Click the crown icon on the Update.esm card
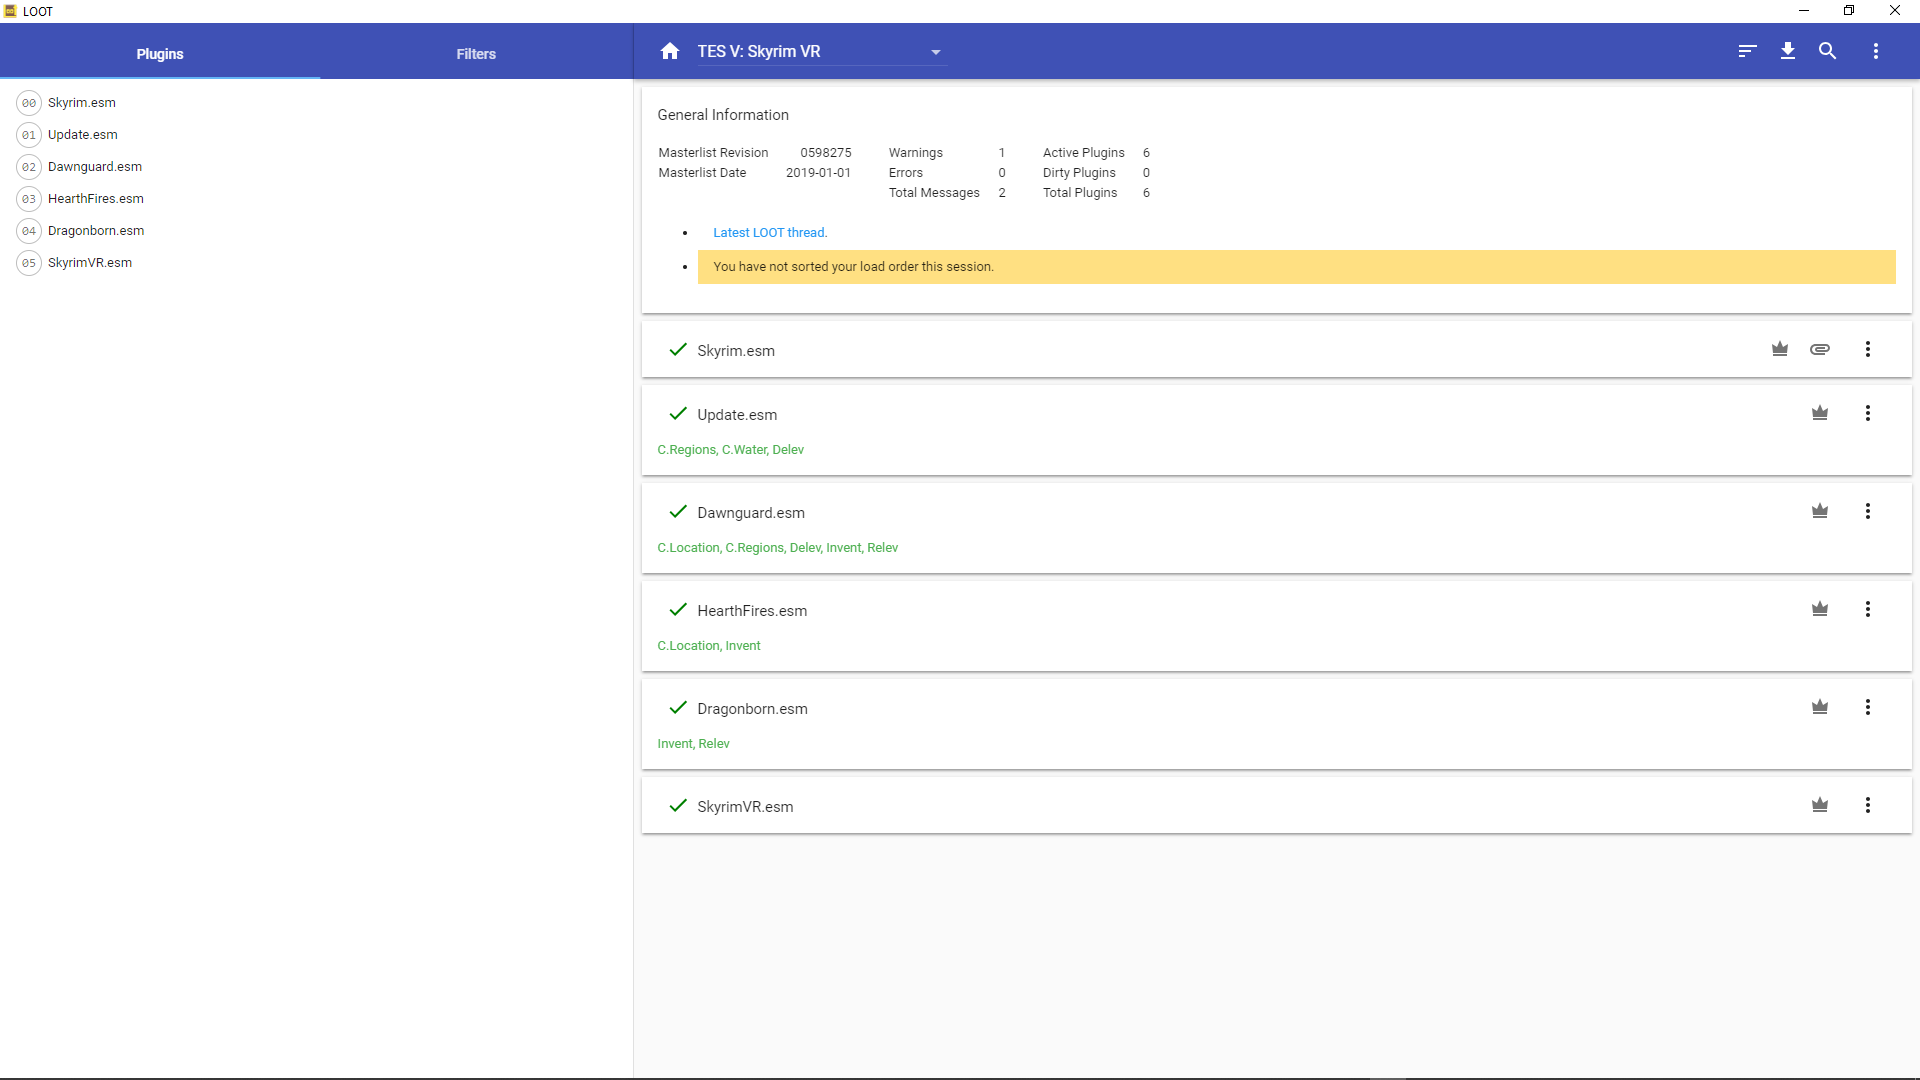The width and height of the screenshot is (1920, 1080). pyautogui.click(x=1820, y=413)
